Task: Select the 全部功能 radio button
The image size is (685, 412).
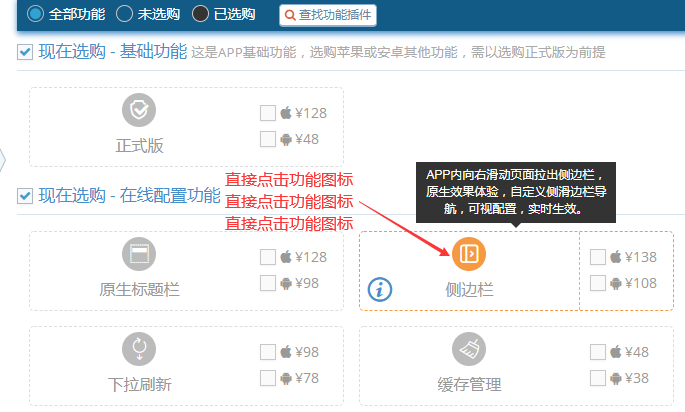Action: point(35,14)
